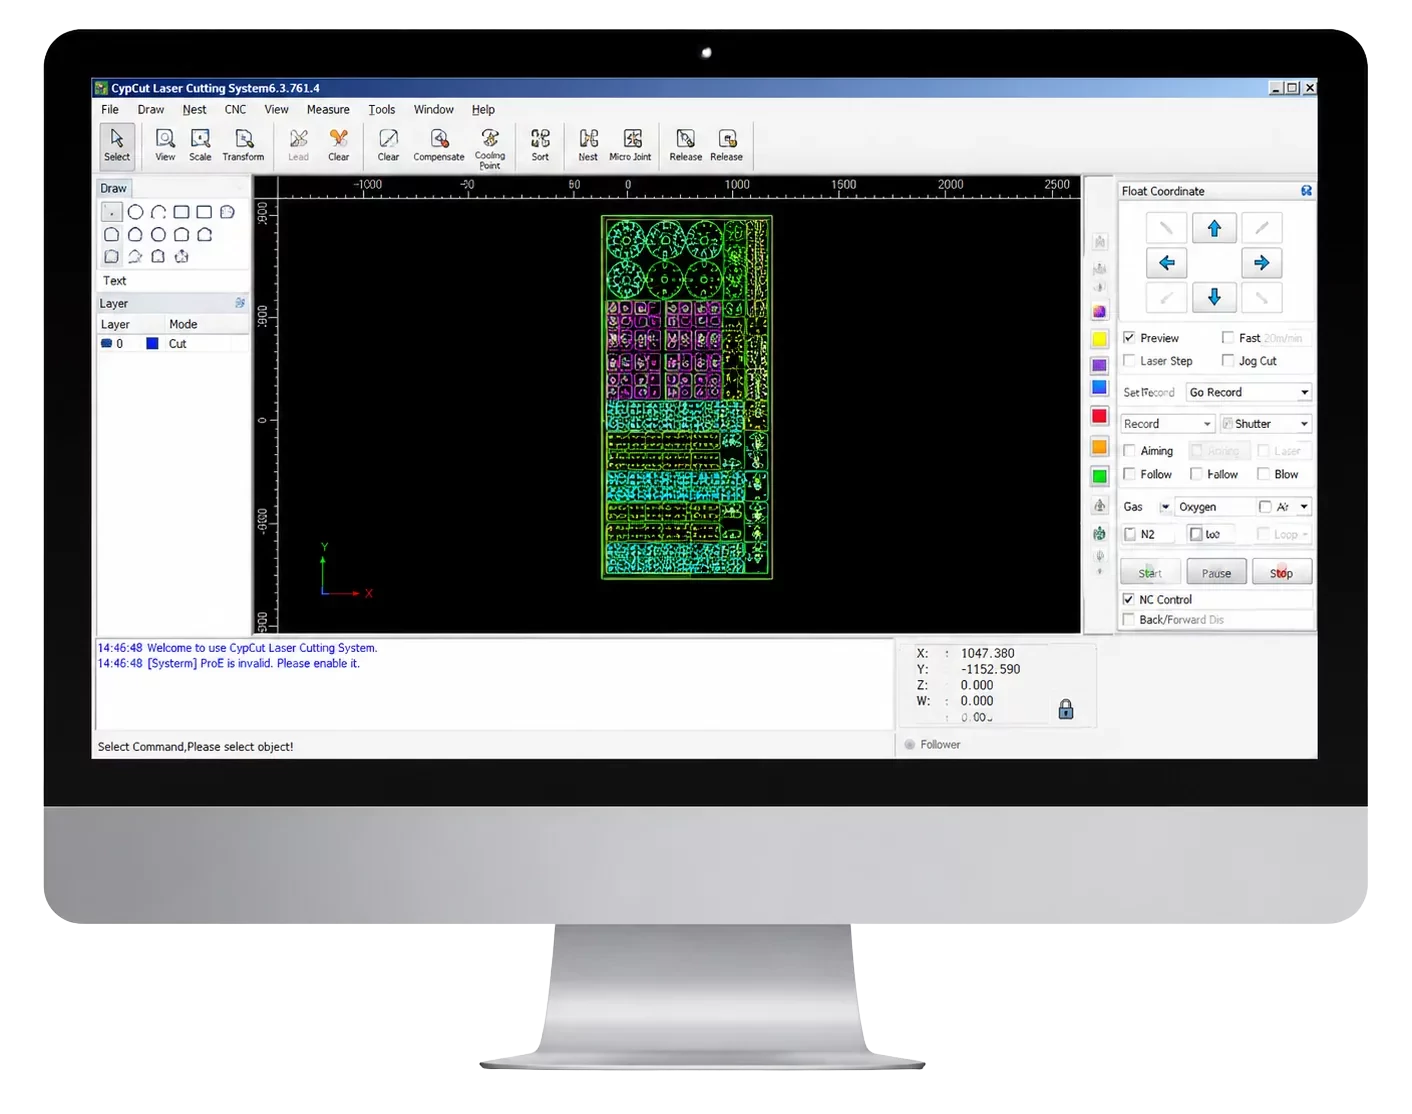Jog left with the blue left arrow

tap(1166, 263)
